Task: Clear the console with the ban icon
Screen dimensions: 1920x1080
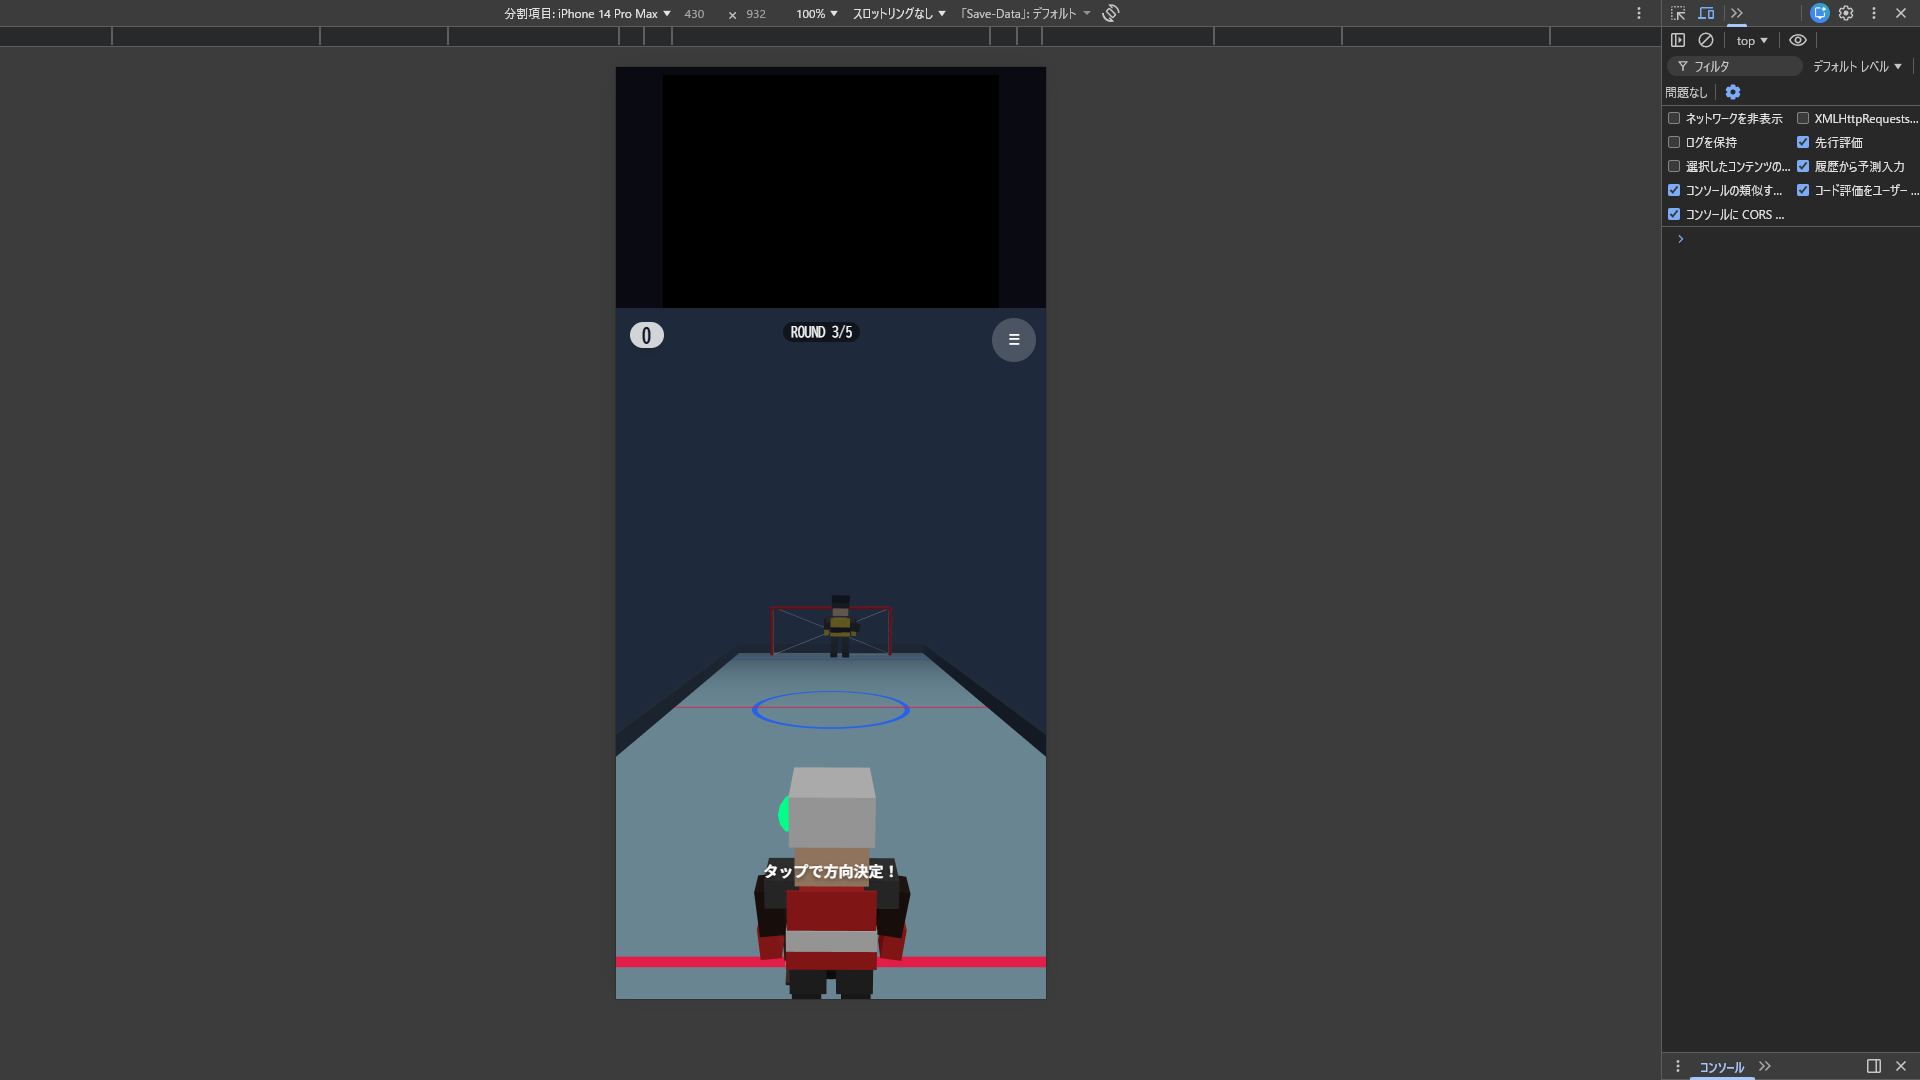Action: (1706, 40)
